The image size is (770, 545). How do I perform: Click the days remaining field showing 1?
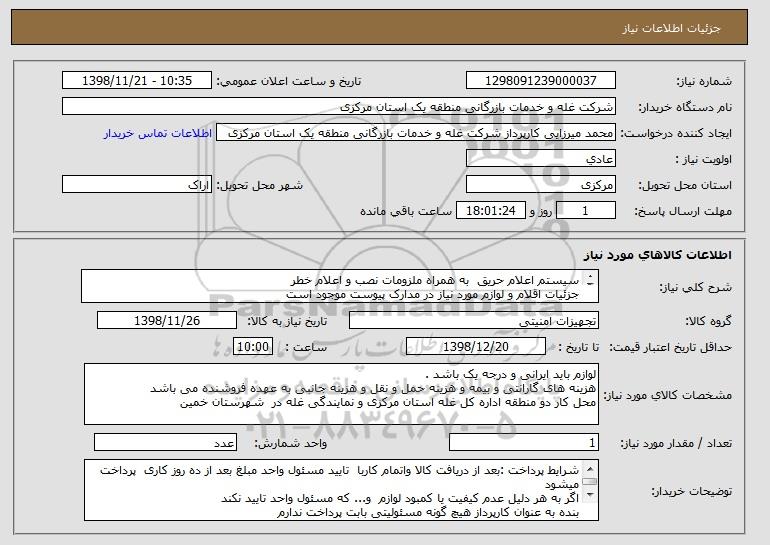tap(585, 211)
